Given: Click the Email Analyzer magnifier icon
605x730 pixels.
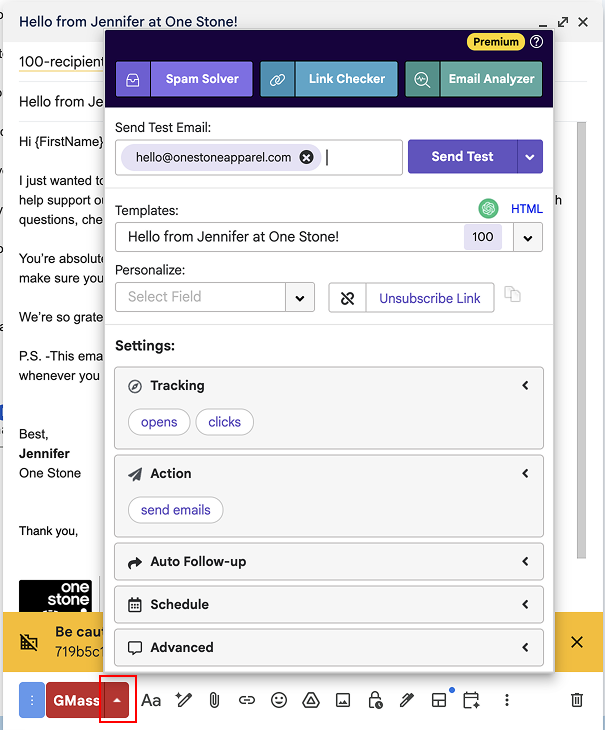Looking at the screenshot, I should tap(422, 79).
